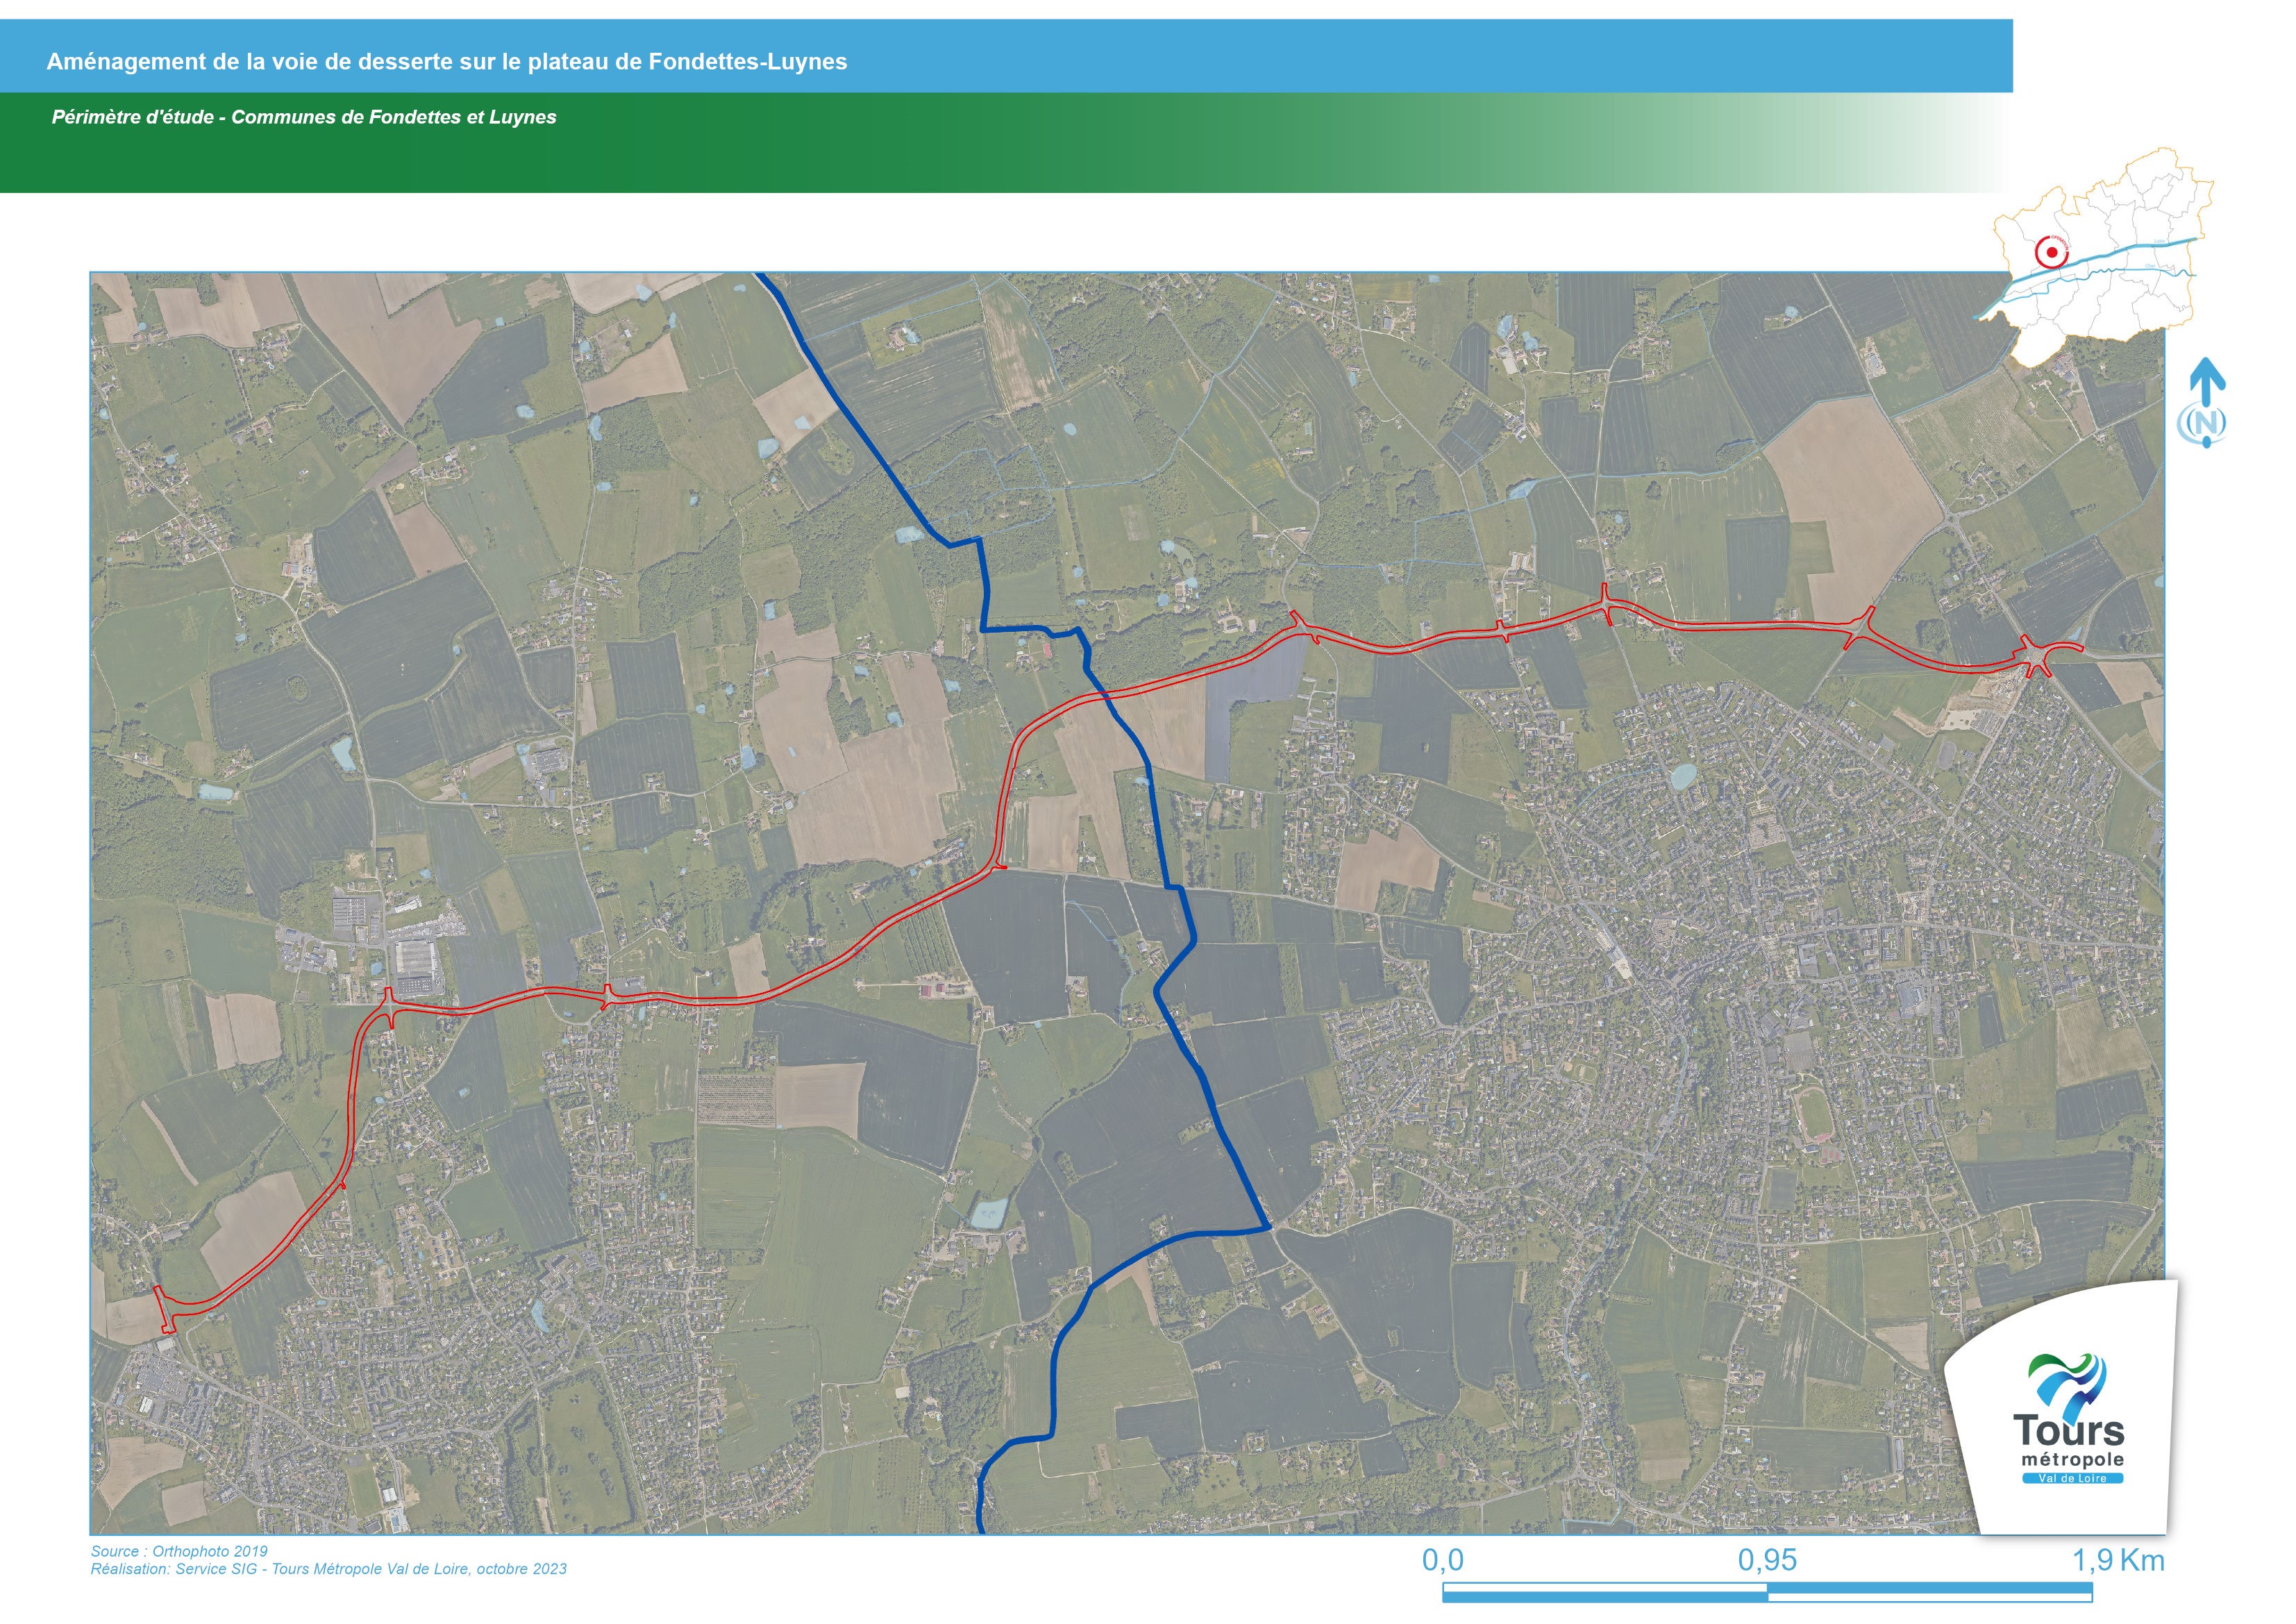Click the Cher river label in inset map
Screen dimensions: 2296x1624
[2150, 266]
